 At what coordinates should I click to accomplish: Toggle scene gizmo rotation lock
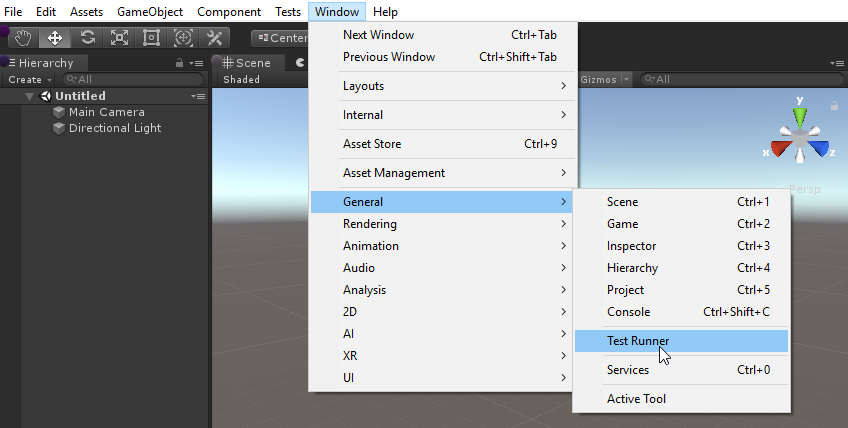[x=833, y=105]
